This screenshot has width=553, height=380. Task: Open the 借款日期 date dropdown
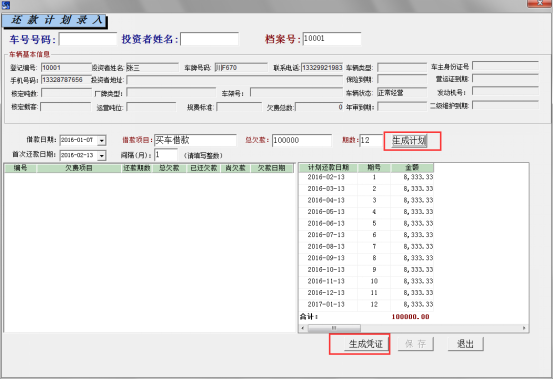[x=102, y=140]
